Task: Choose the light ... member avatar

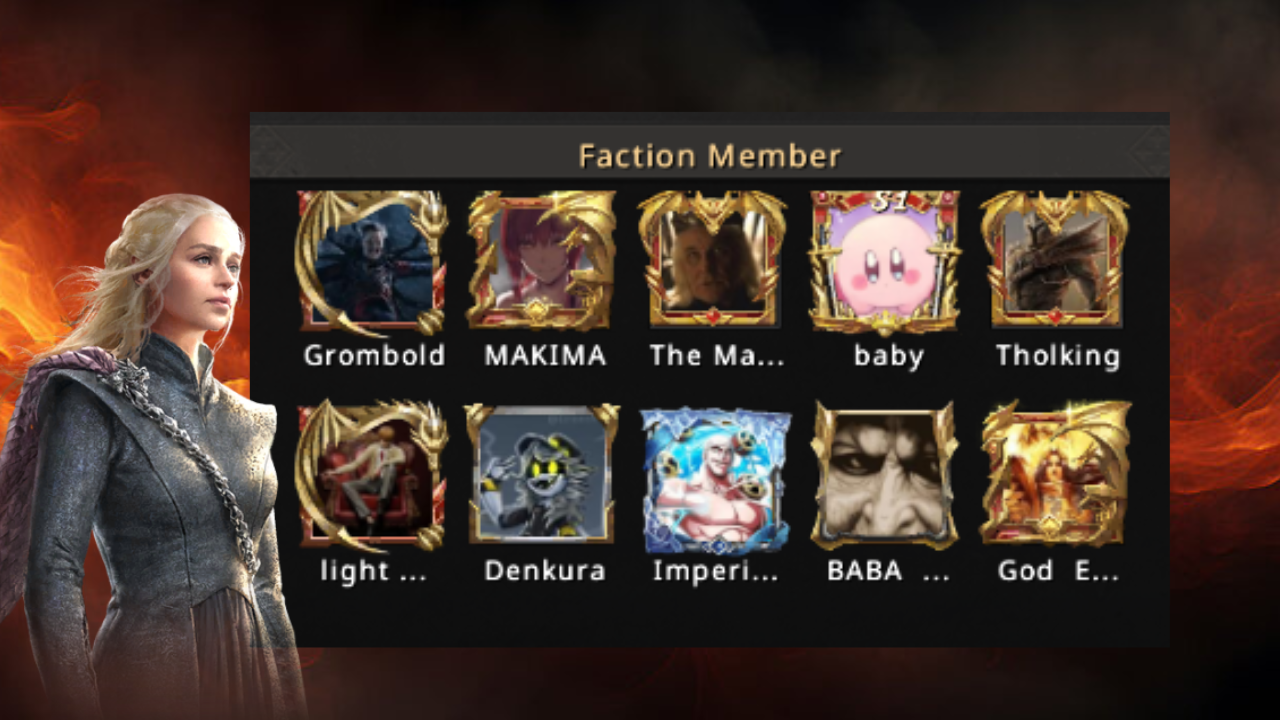Action: click(x=372, y=476)
